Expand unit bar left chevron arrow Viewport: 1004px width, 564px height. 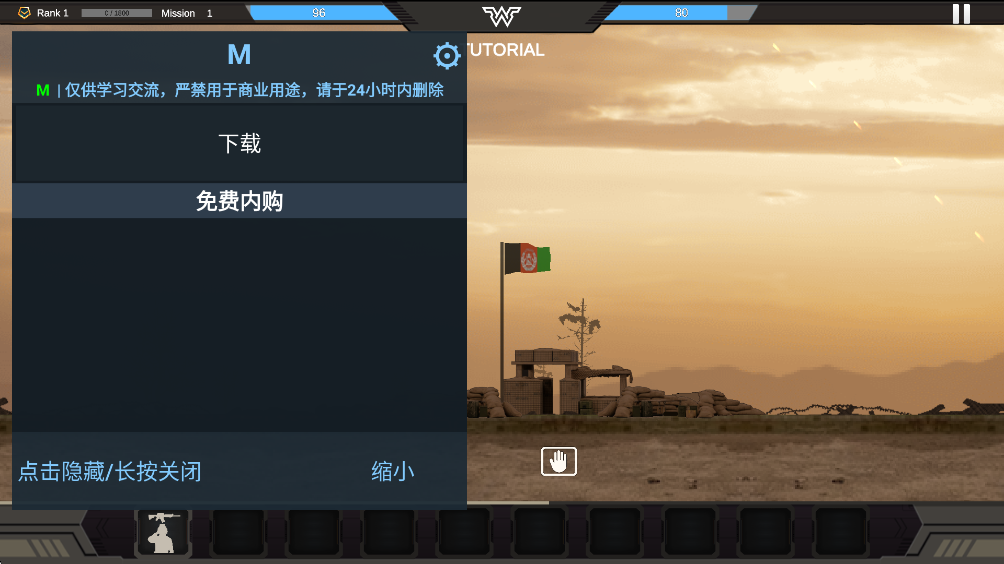point(102,529)
